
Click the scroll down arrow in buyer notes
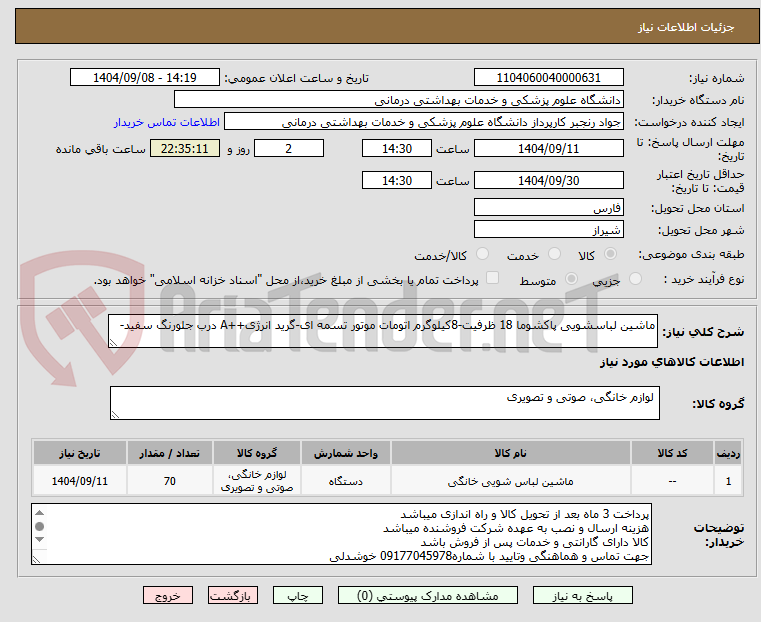40,540
